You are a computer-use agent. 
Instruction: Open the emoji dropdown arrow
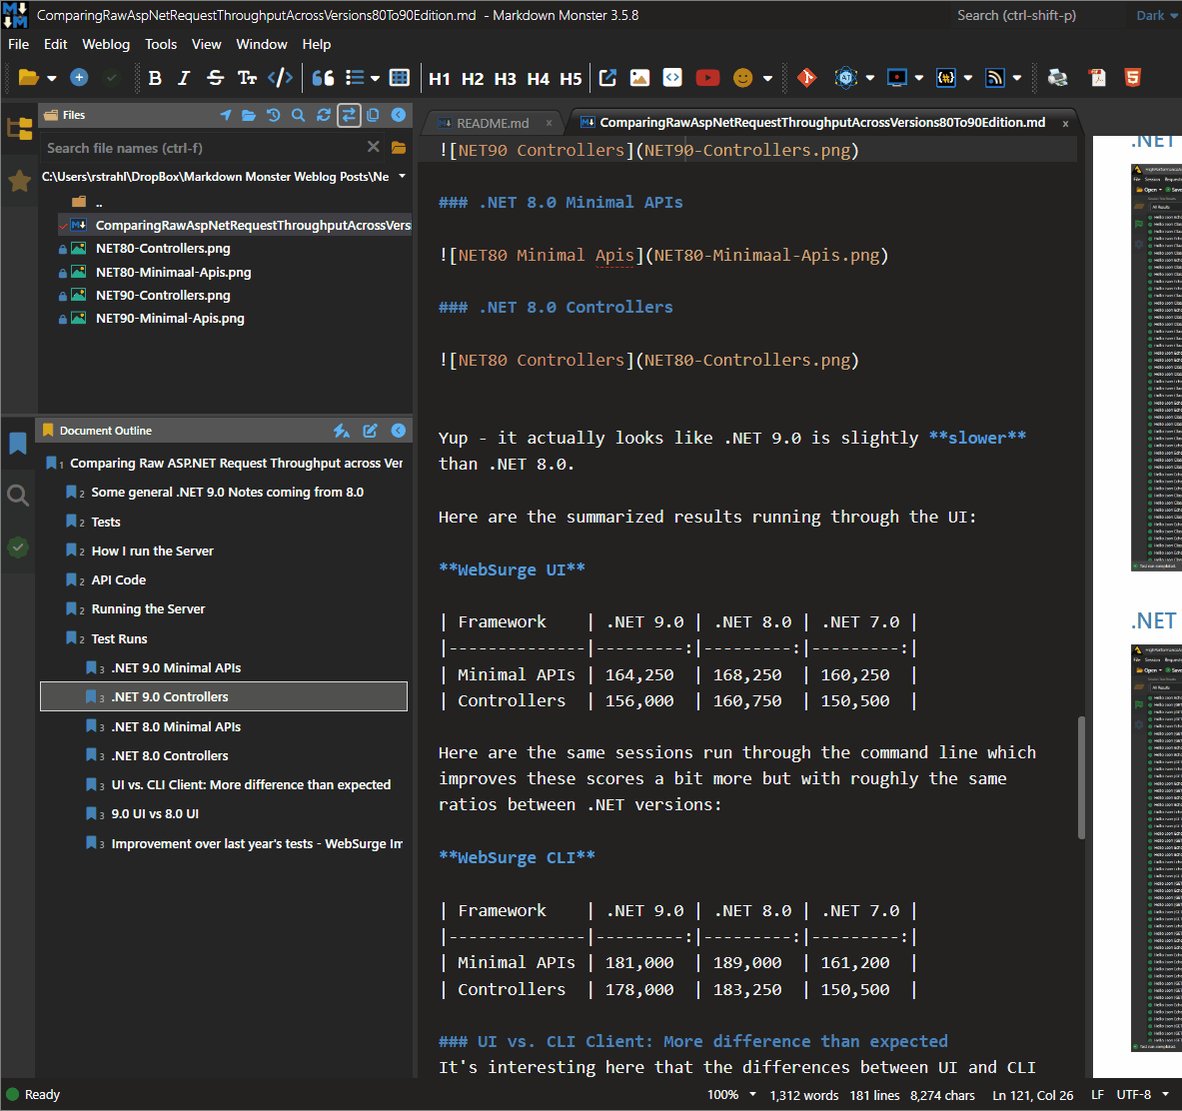[768, 78]
